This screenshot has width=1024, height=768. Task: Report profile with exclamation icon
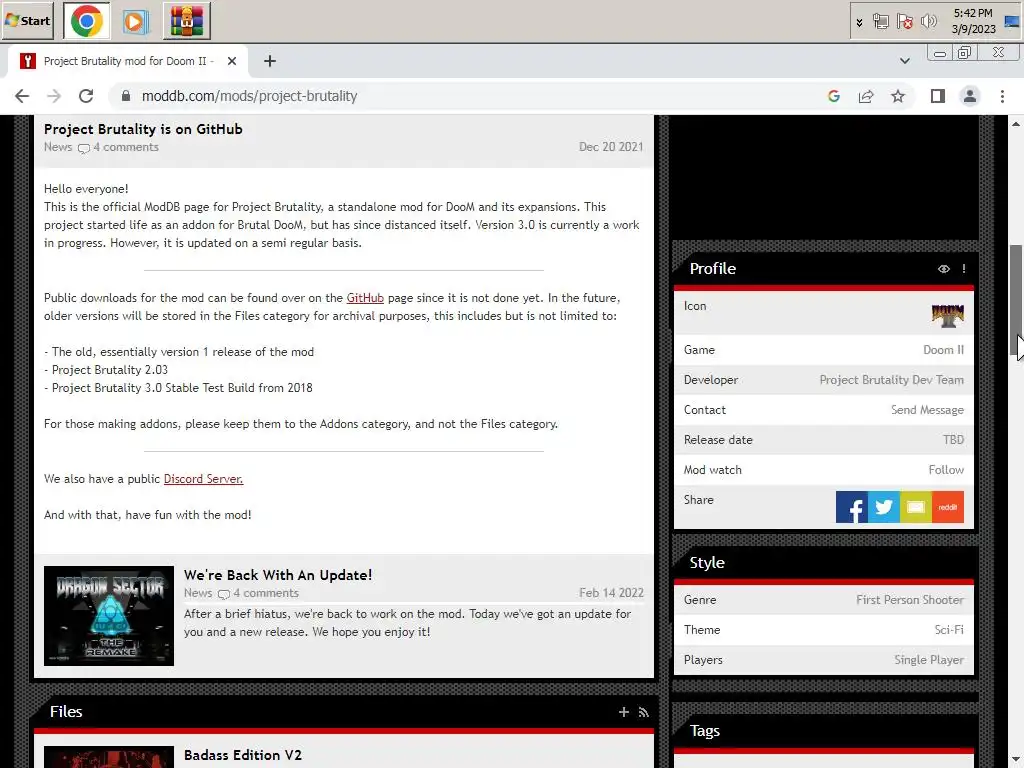tap(964, 269)
